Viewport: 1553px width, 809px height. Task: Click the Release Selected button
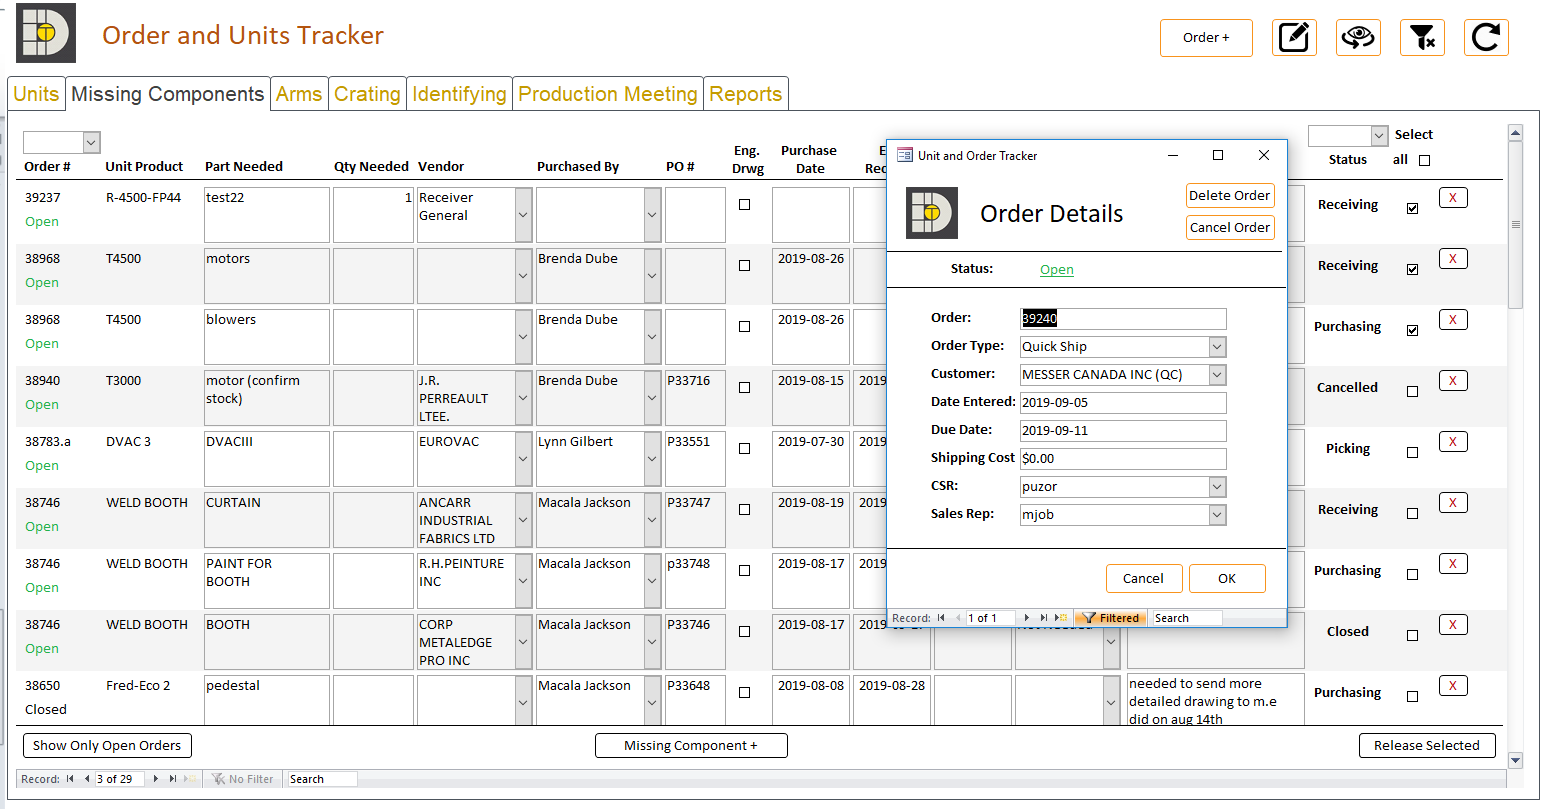pos(1427,745)
